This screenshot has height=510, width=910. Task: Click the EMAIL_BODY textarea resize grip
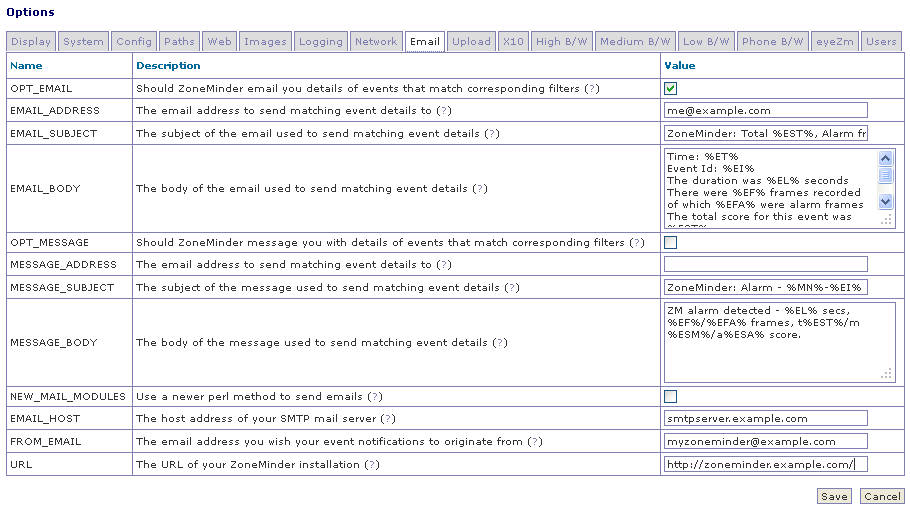pyautogui.click(x=886, y=220)
